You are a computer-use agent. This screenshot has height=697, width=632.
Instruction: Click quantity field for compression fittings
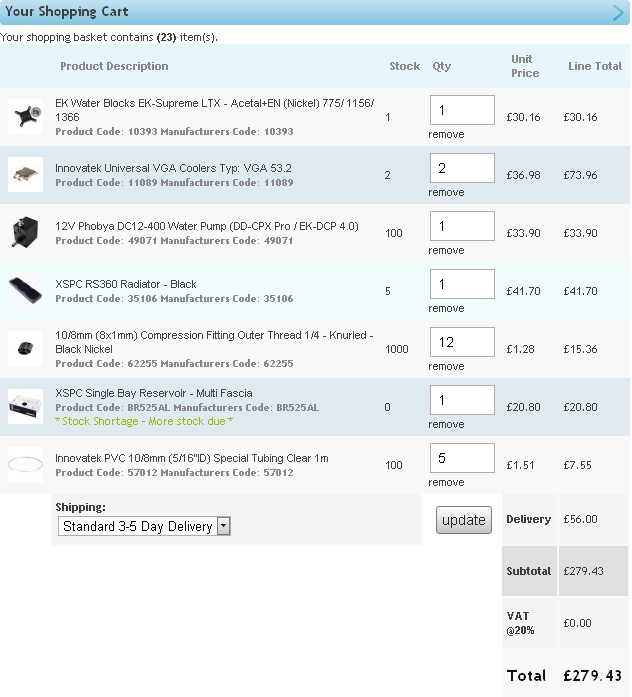tap(462, 342)
